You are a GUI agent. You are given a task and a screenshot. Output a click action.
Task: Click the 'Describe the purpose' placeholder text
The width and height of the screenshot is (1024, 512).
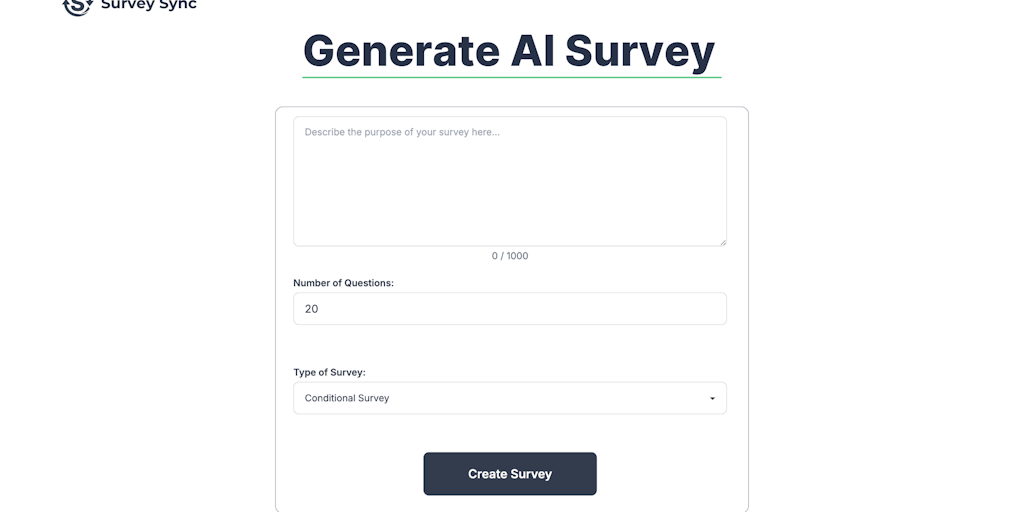click(402, 132)
